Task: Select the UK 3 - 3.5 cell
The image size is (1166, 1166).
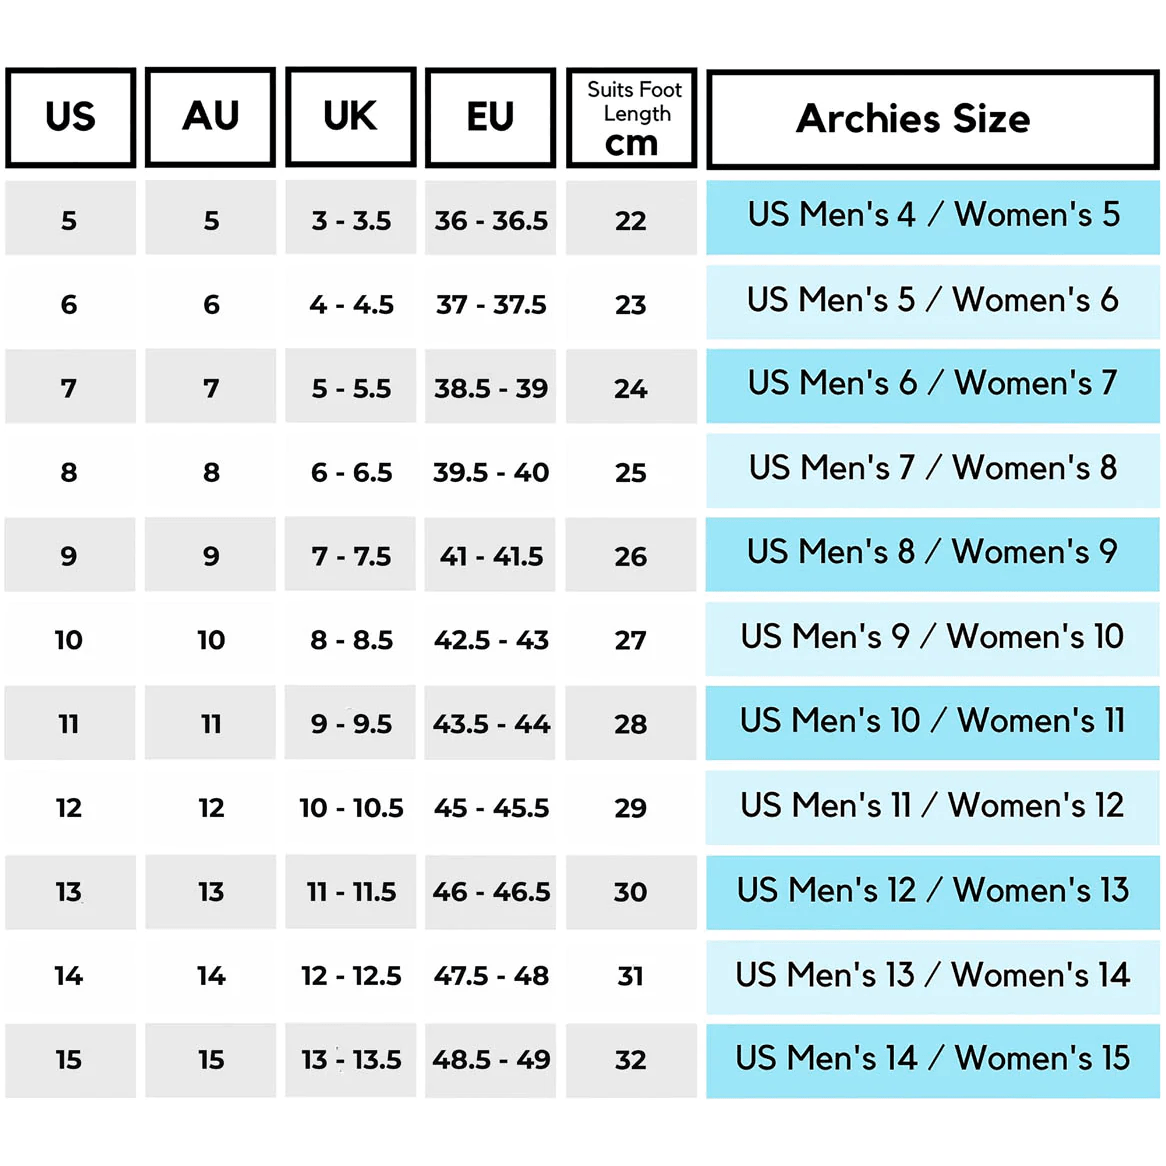Action: (x=351, y=220)
